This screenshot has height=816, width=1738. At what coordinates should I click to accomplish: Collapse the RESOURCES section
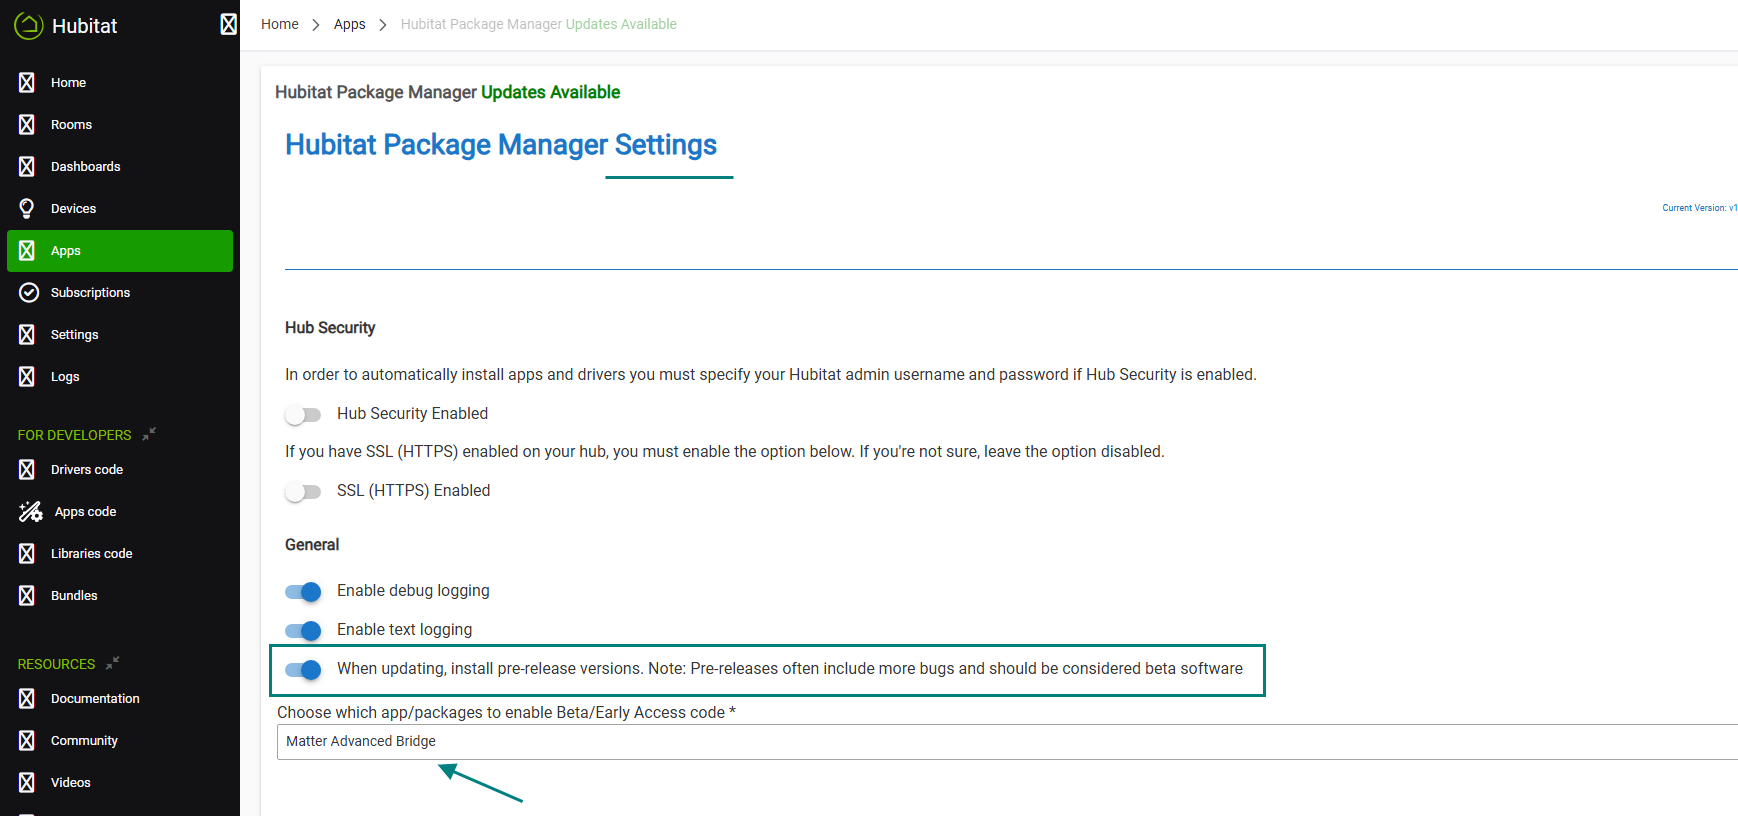click(113, 663)
